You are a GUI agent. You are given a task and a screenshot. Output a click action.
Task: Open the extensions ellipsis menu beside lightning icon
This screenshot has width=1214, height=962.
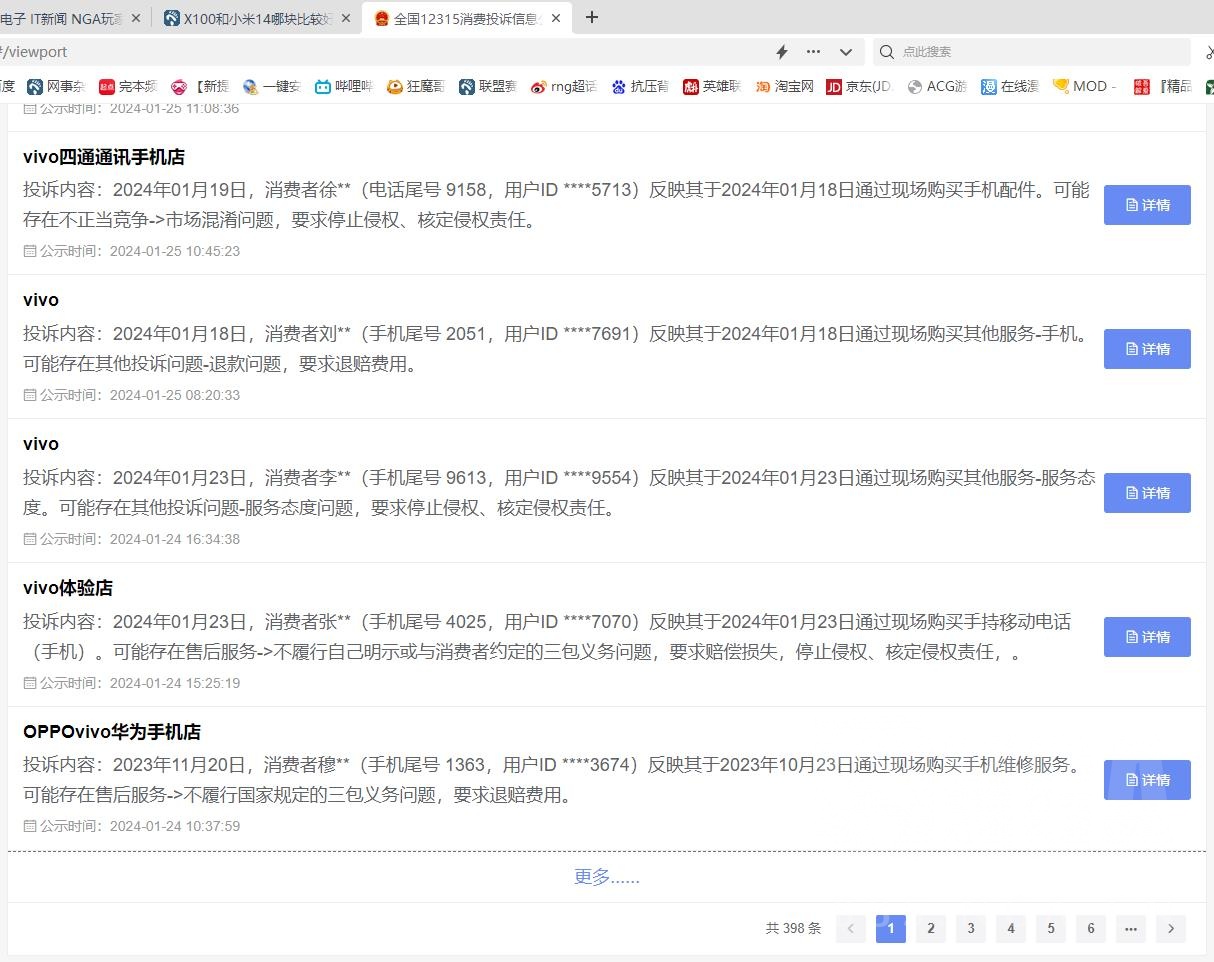coord(813,51)
